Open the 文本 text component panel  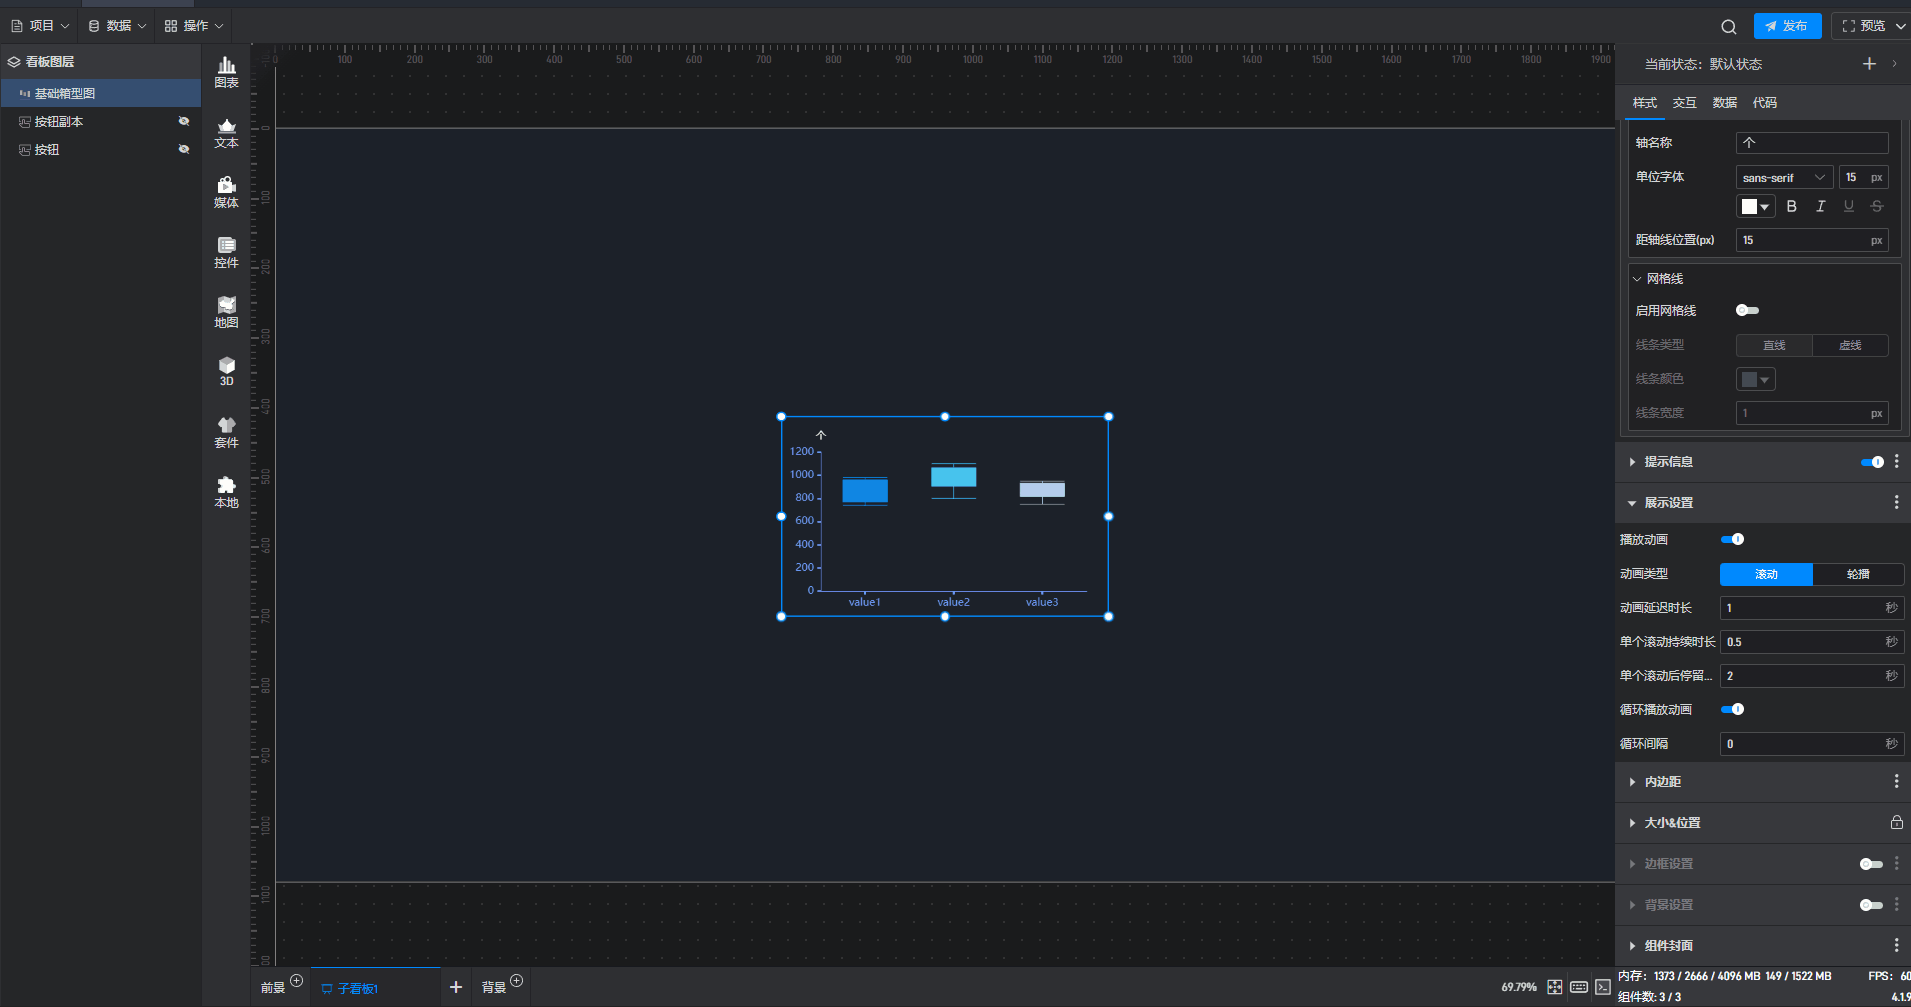226,132
